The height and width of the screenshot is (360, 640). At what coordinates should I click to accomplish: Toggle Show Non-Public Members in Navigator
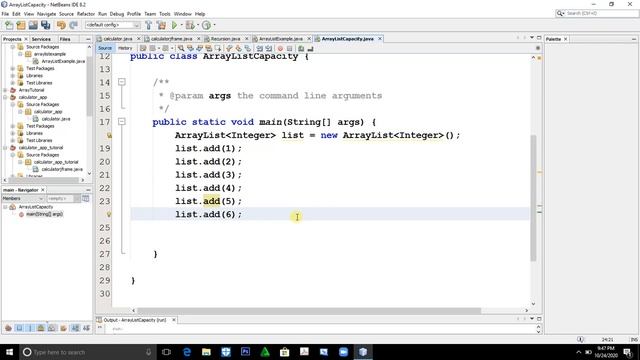coord(41,328)
